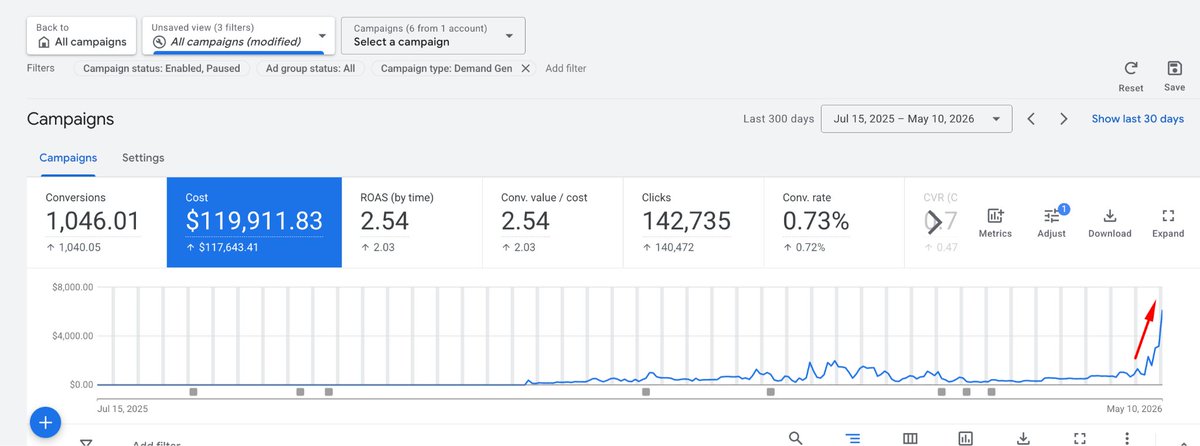Open the Unsaved view dropdown
Screen dimensions: 1200x446
(238, 35)
